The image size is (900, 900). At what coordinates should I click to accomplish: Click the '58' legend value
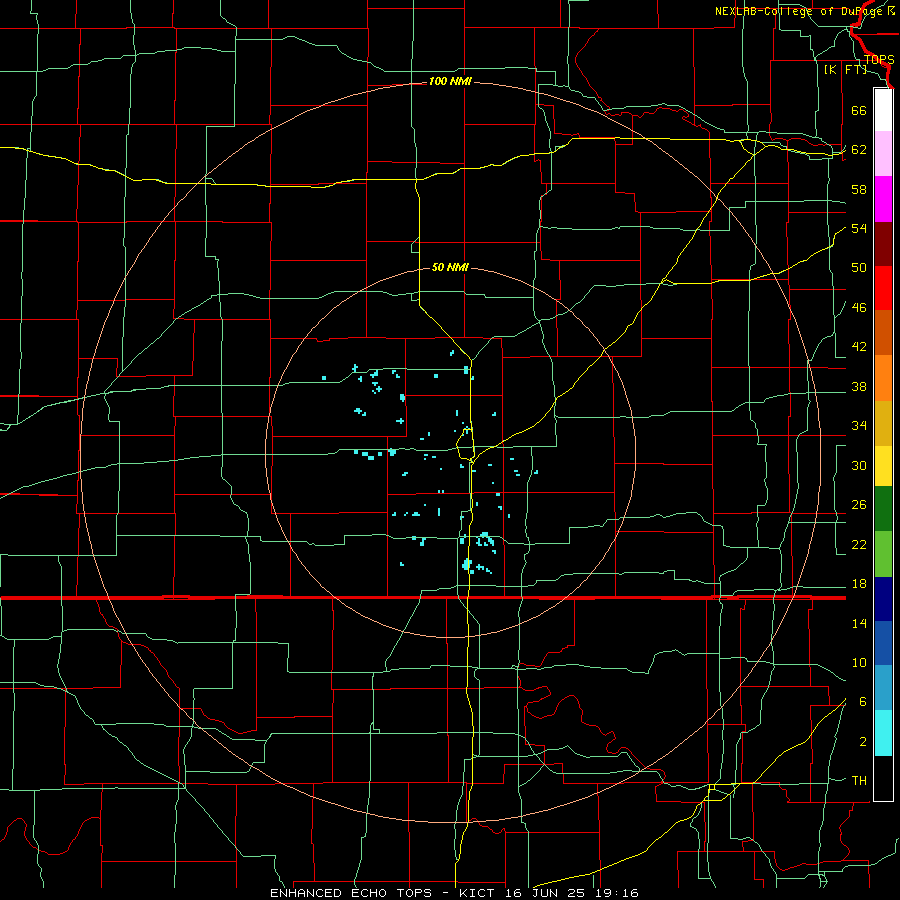pyautogui.click(x=859, y=189)
